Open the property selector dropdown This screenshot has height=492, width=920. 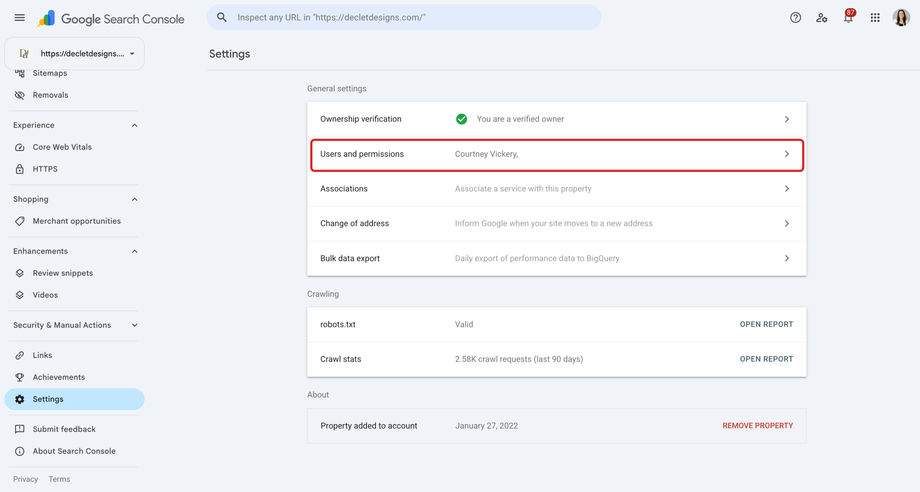(74, 53)
